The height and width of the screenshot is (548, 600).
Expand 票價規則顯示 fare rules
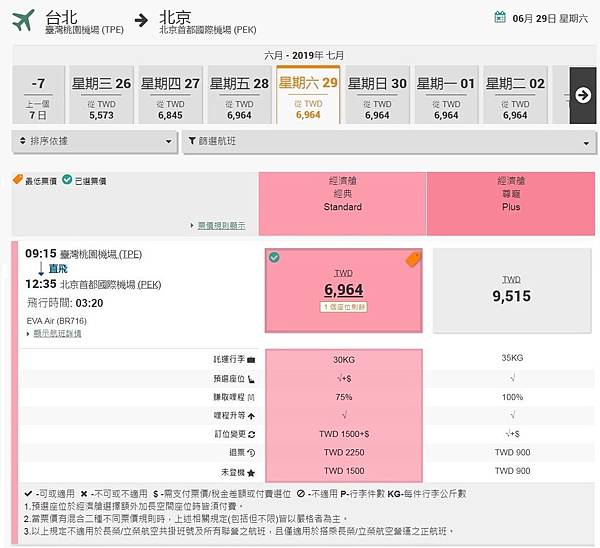[x=221, y=226]
